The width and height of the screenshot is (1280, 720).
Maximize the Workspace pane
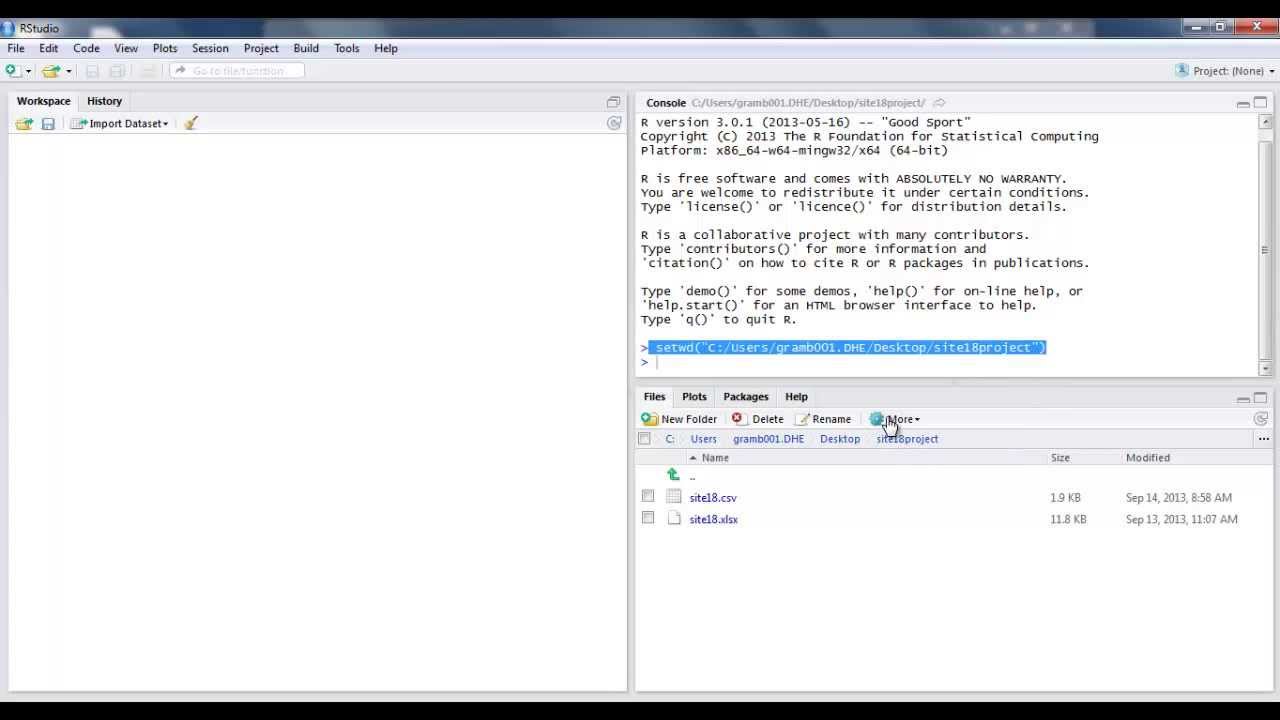click(x=613, y=102)
